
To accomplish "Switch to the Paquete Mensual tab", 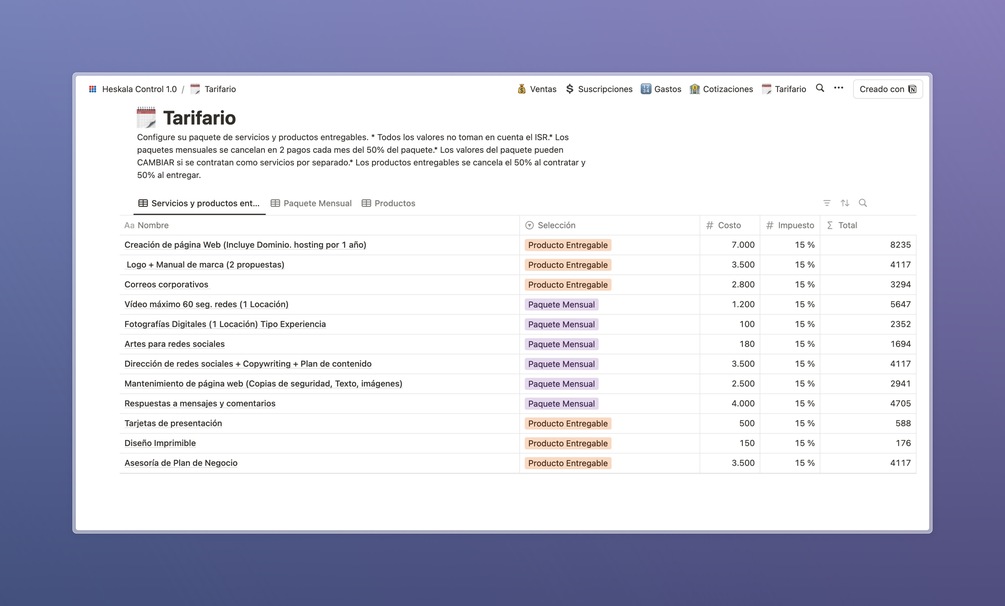I will (311, 203).
